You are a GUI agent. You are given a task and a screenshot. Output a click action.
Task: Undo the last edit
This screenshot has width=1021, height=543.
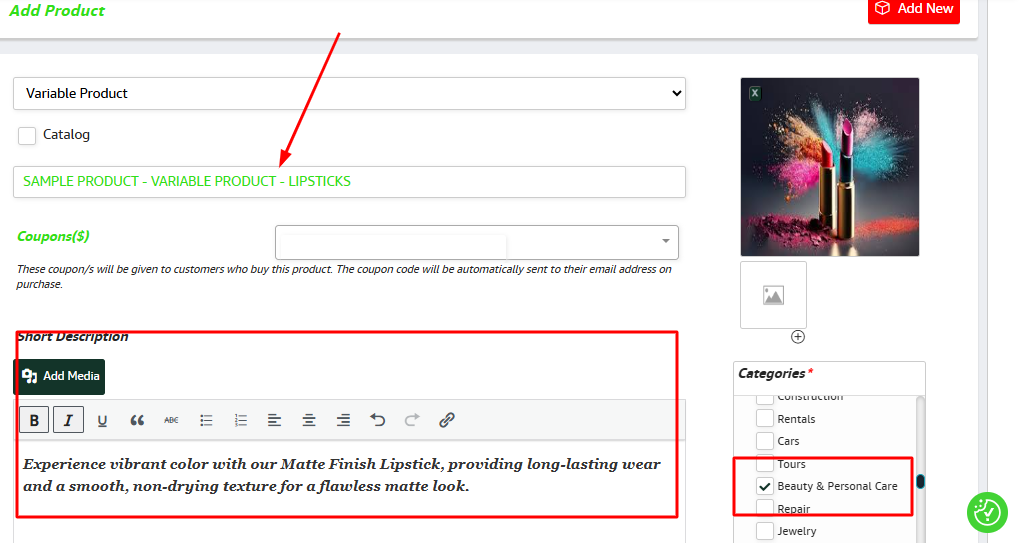pyautogui.click(x=378, y=420)
